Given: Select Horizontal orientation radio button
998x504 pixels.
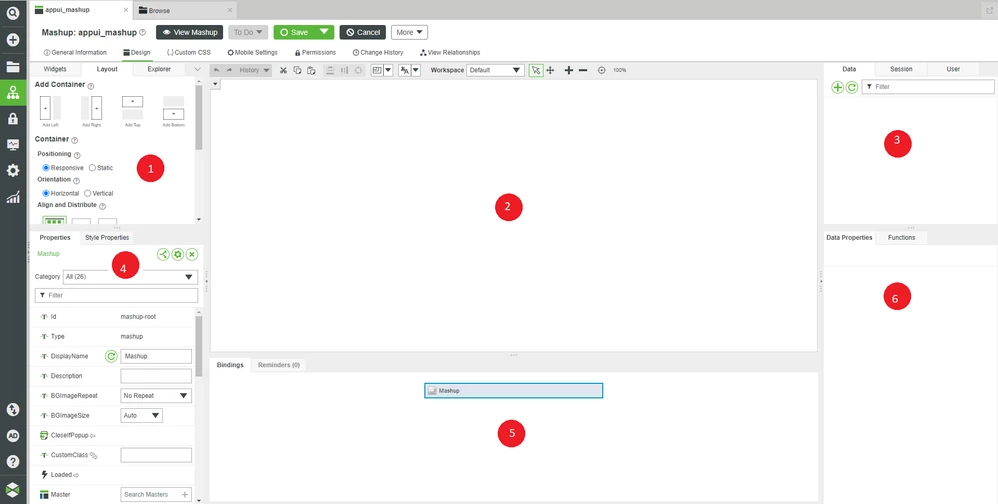Looking at the screenshot, I should pos(46,193).
